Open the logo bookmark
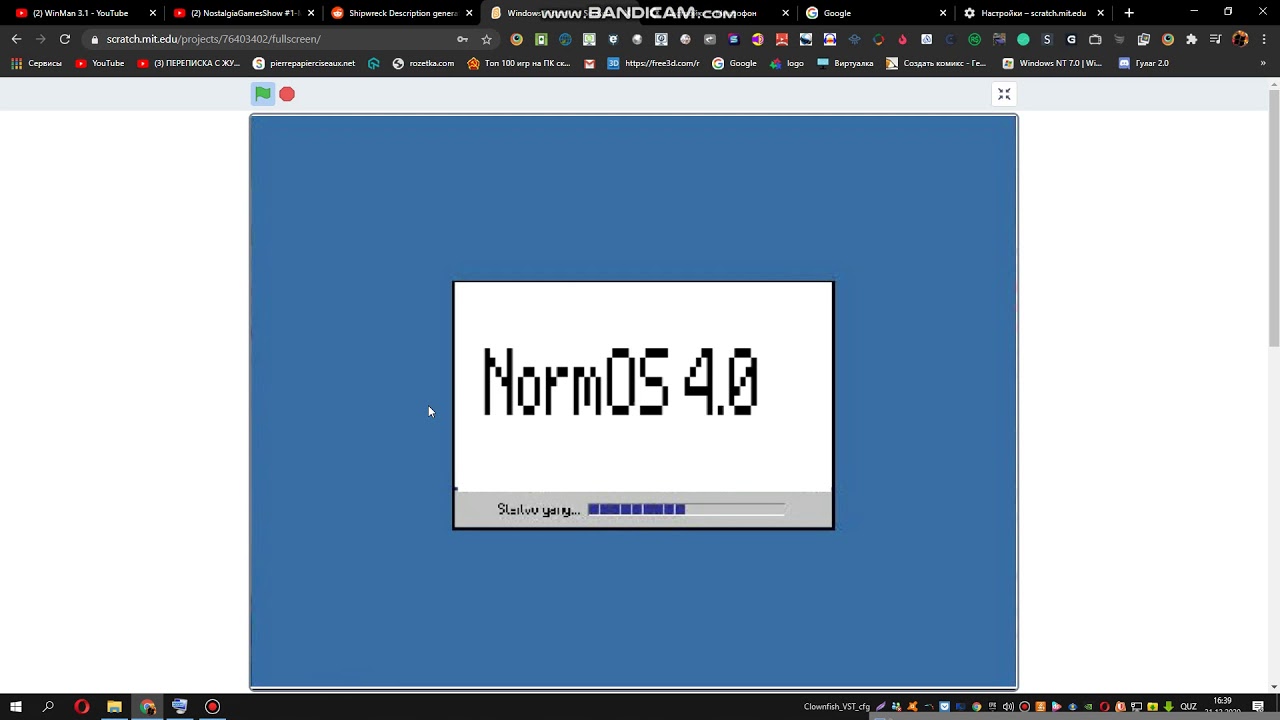The height and width of the screenshot is (720, 1280). pyautogui.click(x=786, y=63)
